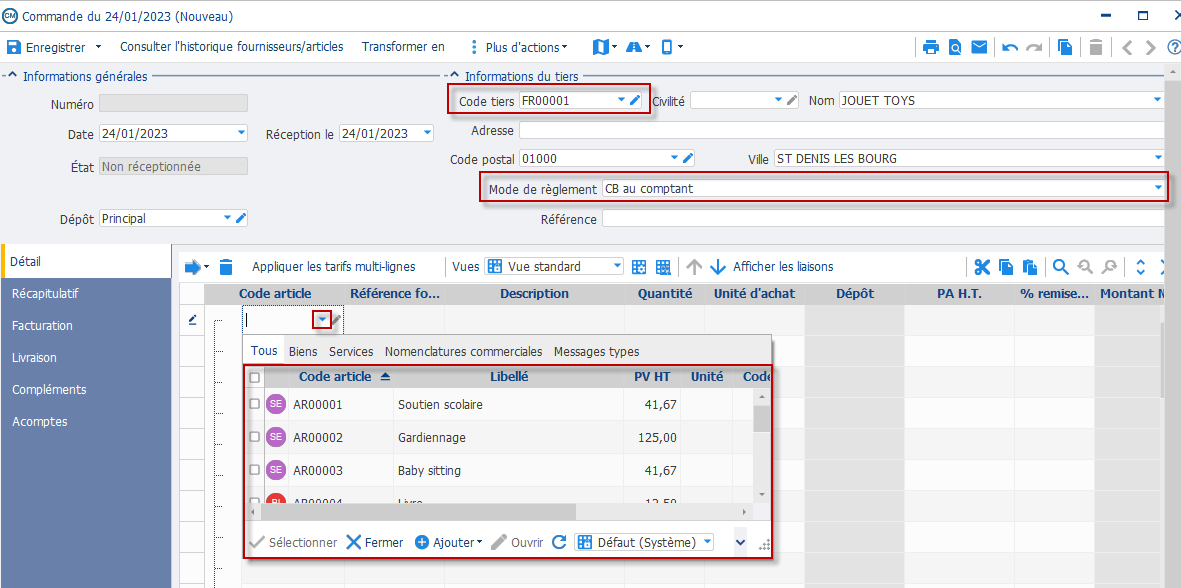Click the undo arrow icon
The width and height of the screenshot is (1181, 588).
point(1010,47)
